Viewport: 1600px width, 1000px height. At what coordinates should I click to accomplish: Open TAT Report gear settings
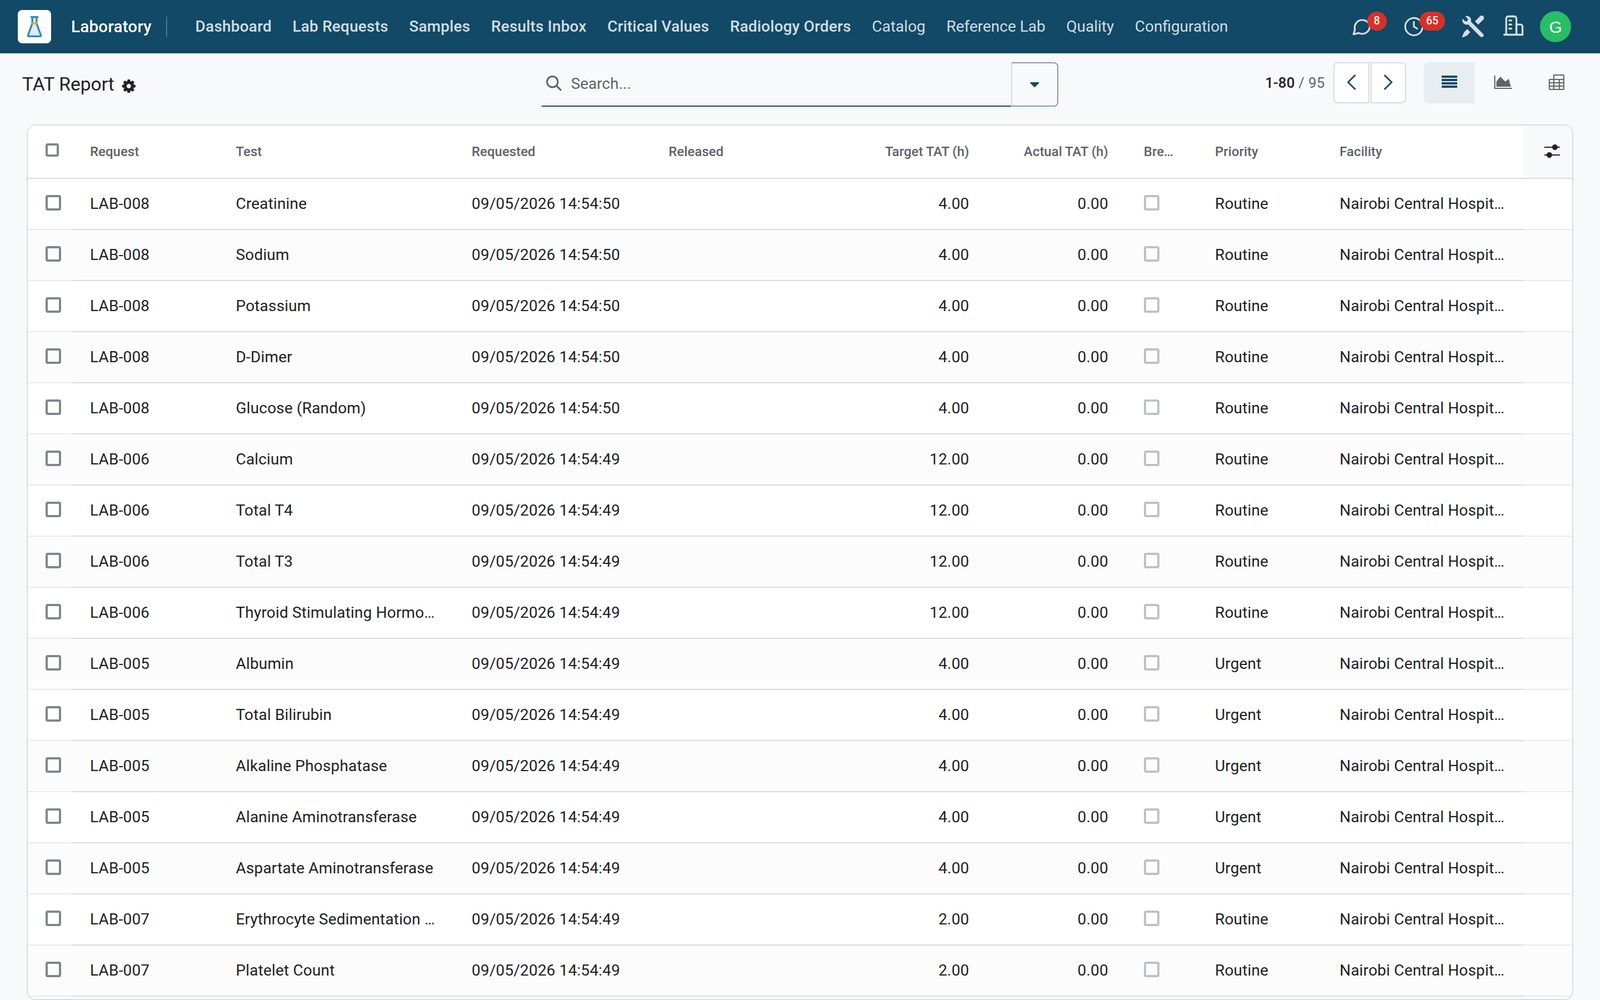pos(129,87)
